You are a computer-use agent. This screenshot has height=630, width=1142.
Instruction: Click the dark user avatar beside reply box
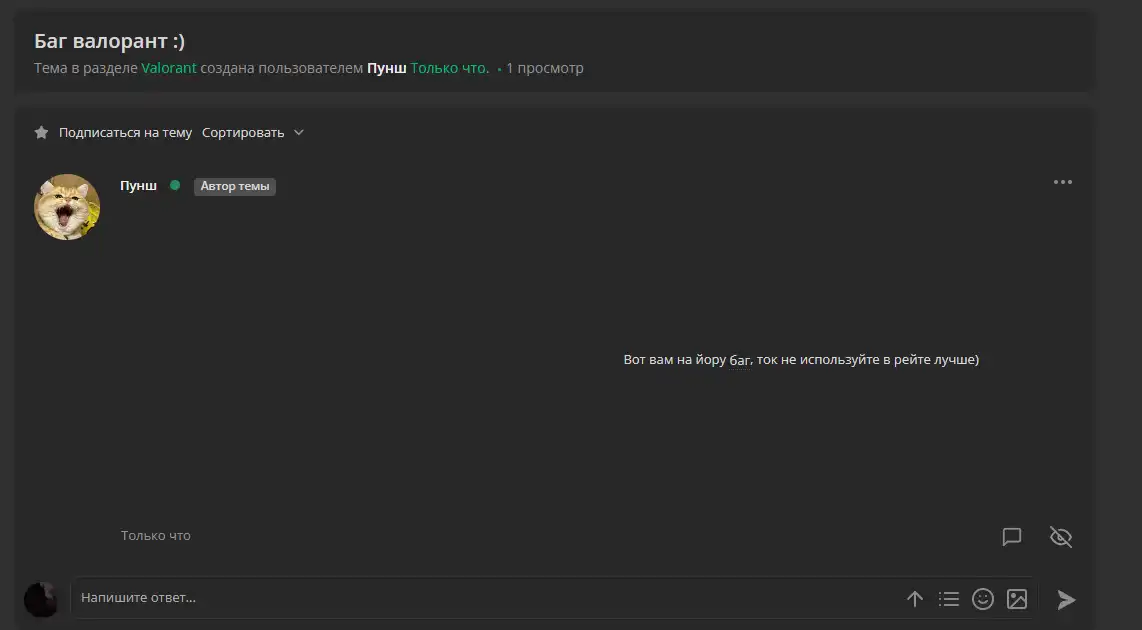point(41,599)
